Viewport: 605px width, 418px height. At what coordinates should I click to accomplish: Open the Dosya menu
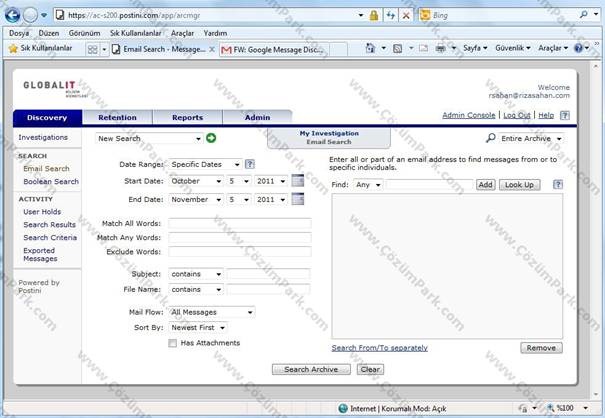coord(19,33)
